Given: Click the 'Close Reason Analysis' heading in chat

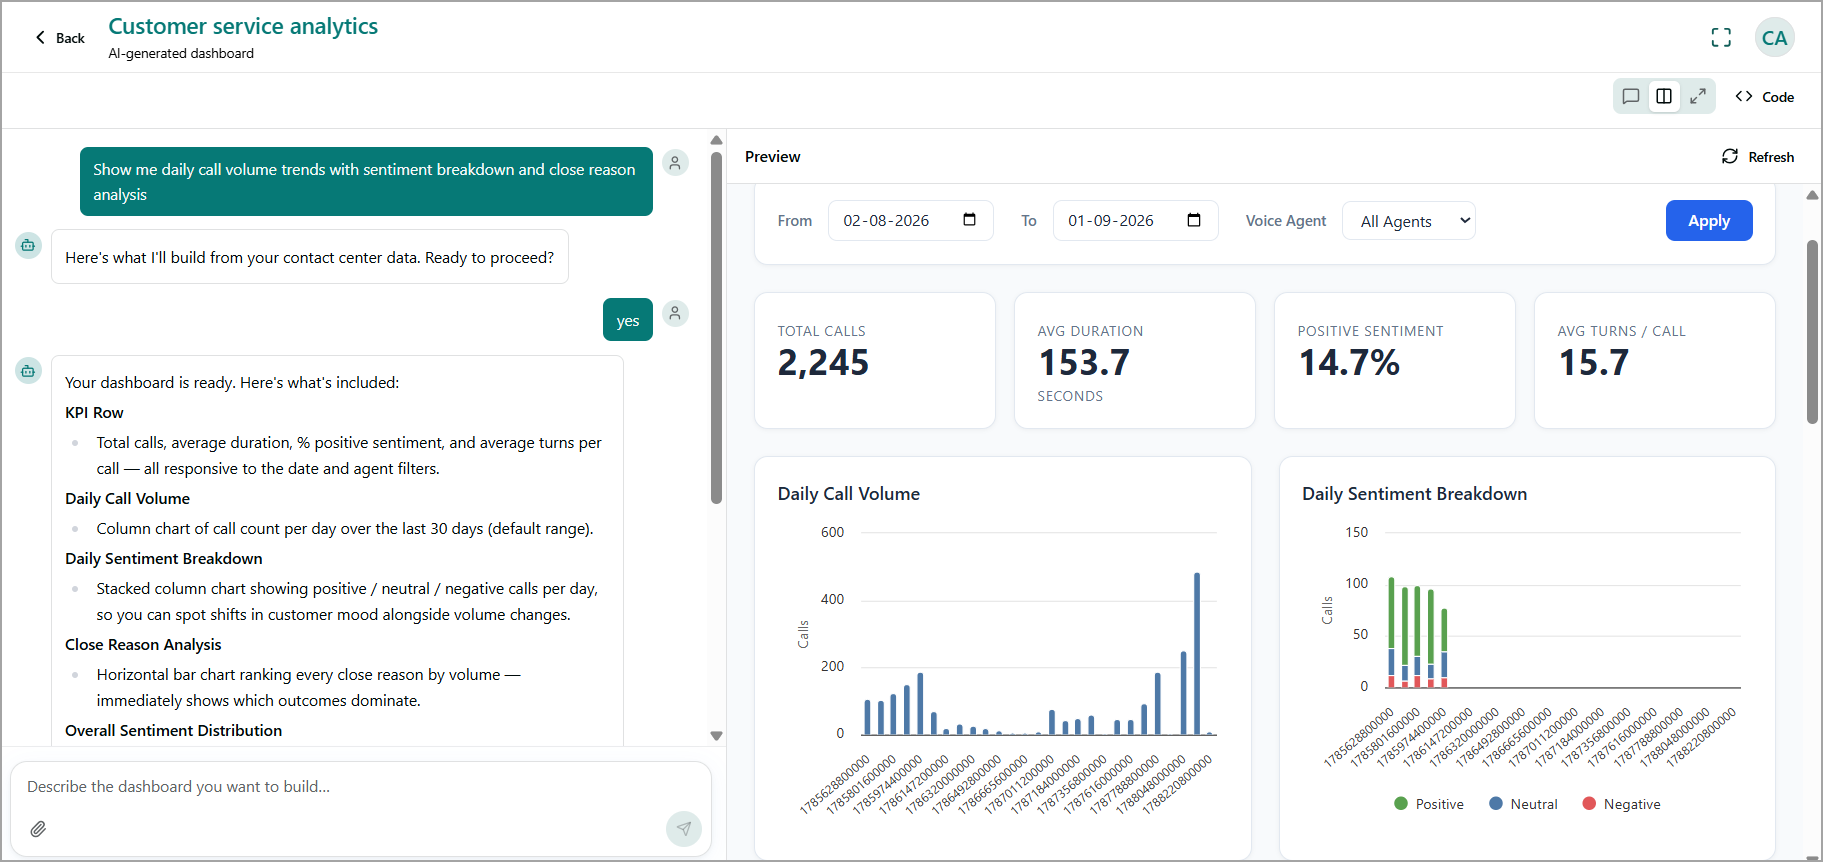Looking at the screenshot, I should [x=143, y=645].
